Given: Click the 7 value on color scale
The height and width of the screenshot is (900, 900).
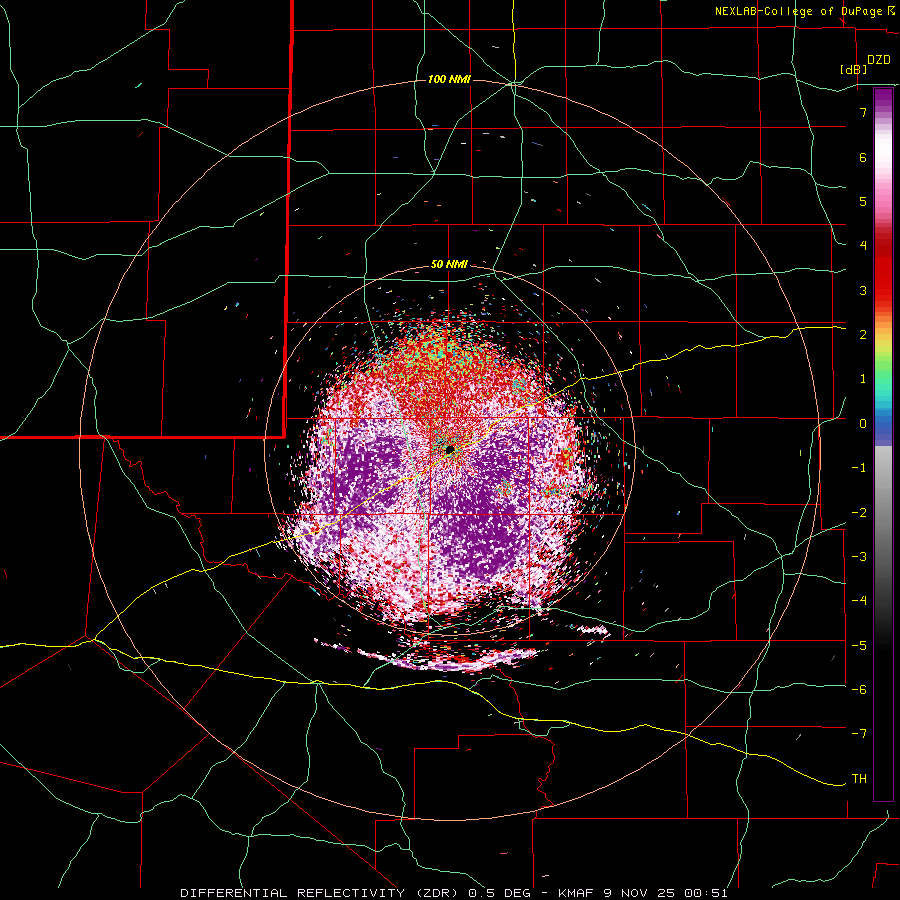Looking at the screenshot, I should point(863,112).
